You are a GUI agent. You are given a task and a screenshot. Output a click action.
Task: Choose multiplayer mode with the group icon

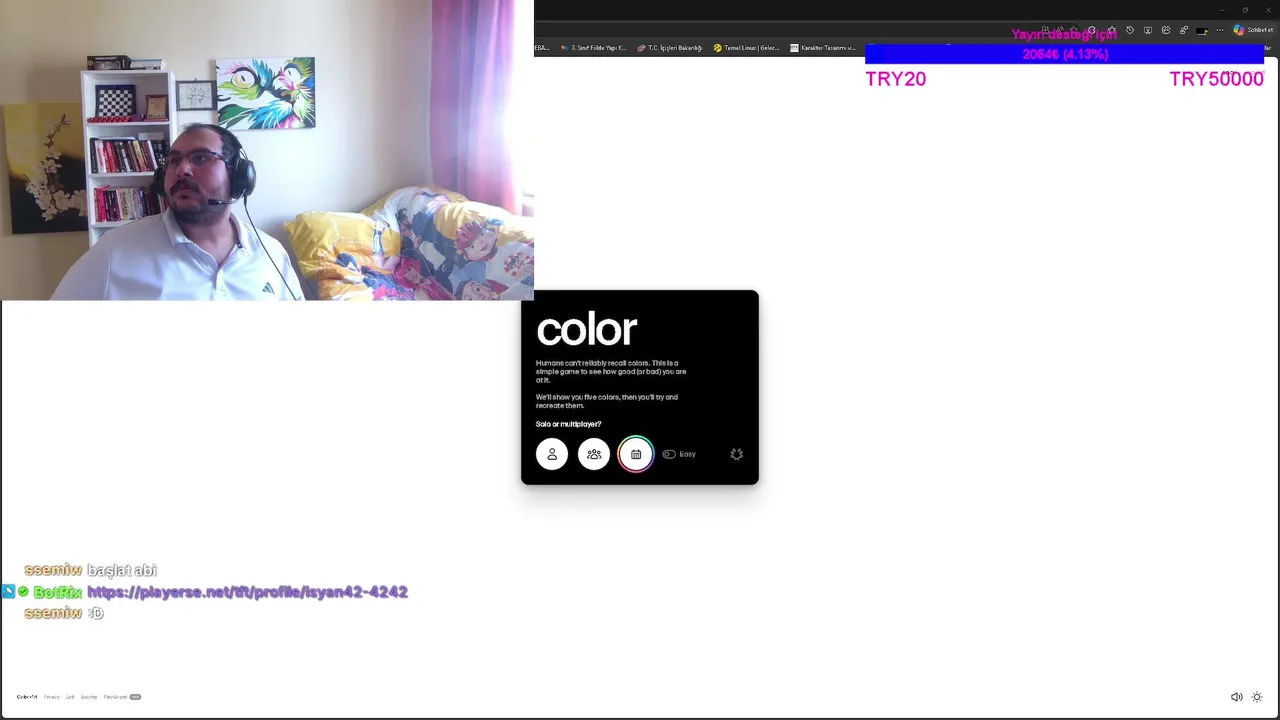click(594, 454)
